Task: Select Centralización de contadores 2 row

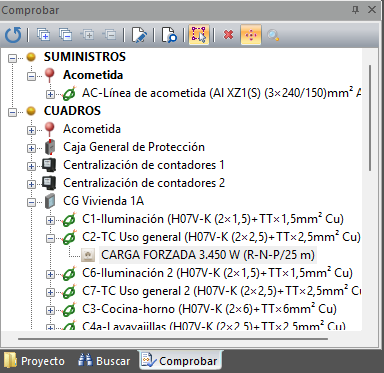Action: [144, 183]
